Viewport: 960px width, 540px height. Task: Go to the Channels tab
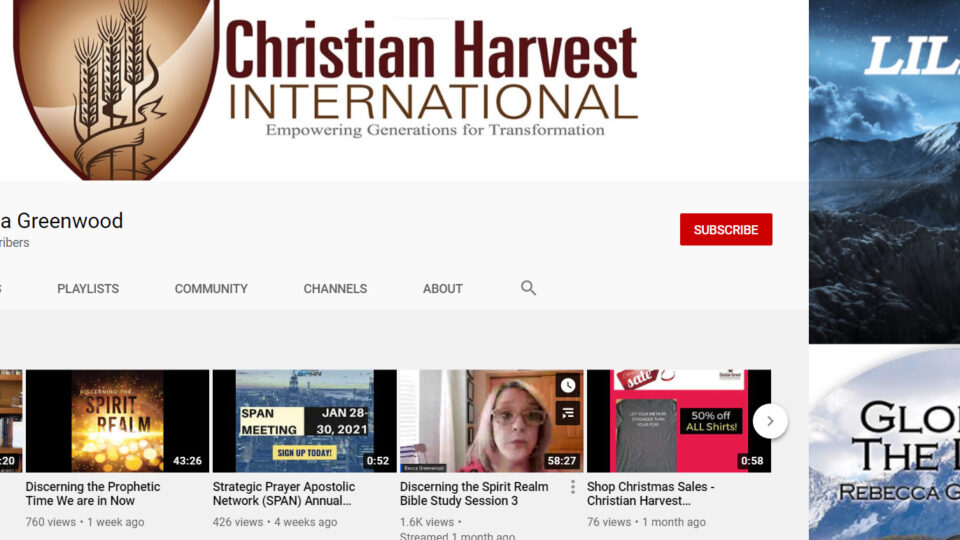pyautogui.click(x=335, y=288)
